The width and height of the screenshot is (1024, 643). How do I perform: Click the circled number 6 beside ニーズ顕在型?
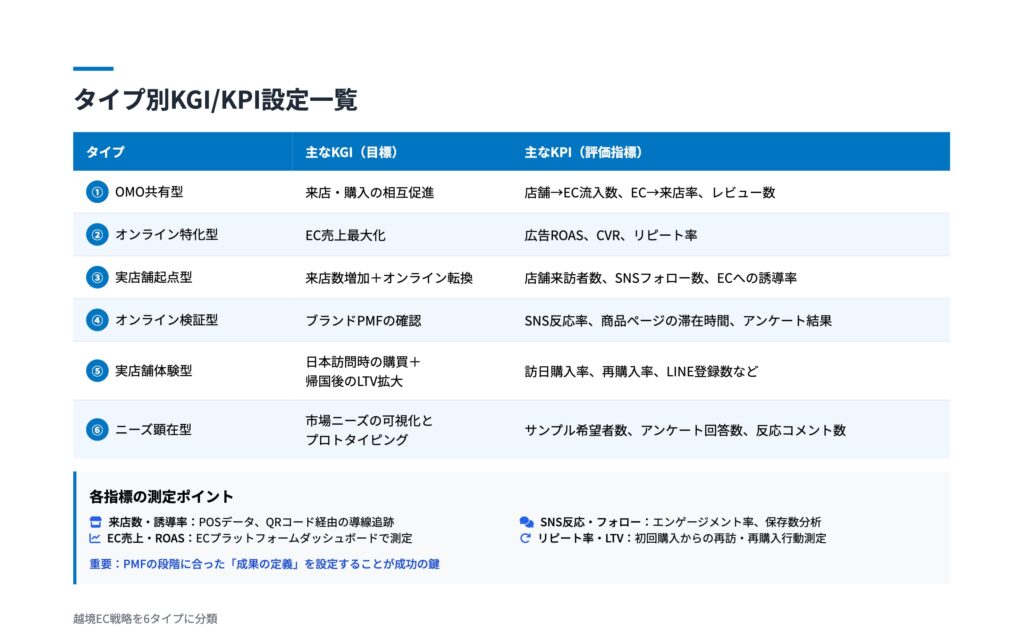(x=96, y=430)
